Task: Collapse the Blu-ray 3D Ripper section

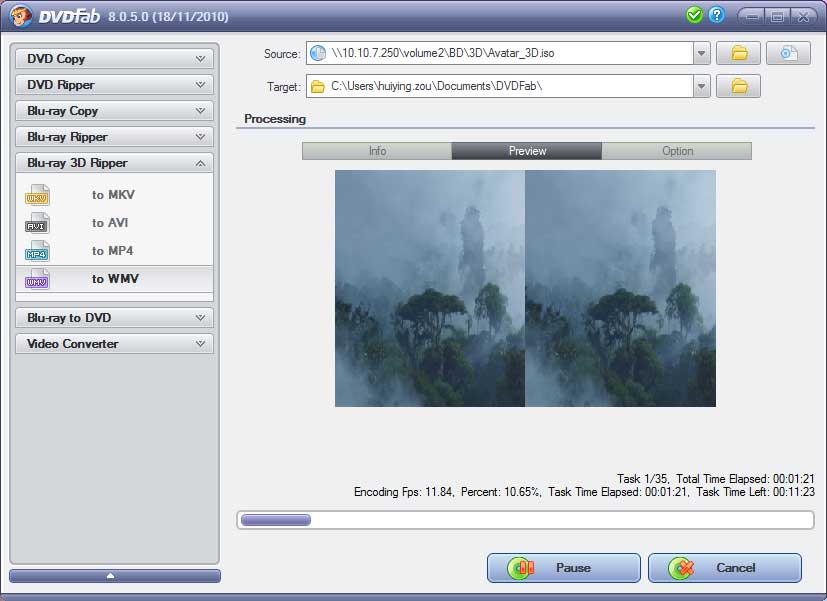Action: [x=114, y=163]
